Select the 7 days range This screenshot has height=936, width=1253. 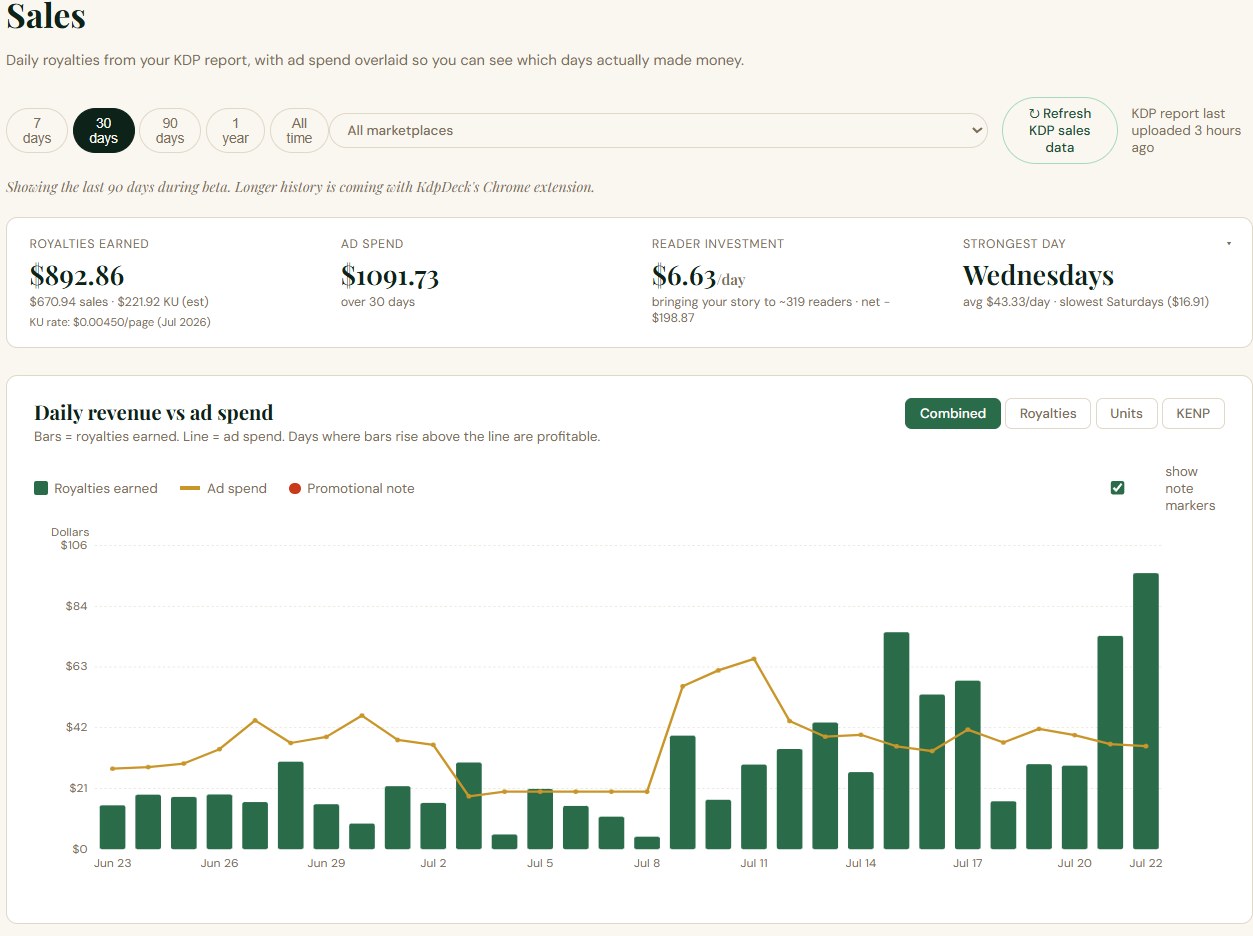[x=37, y=130]
